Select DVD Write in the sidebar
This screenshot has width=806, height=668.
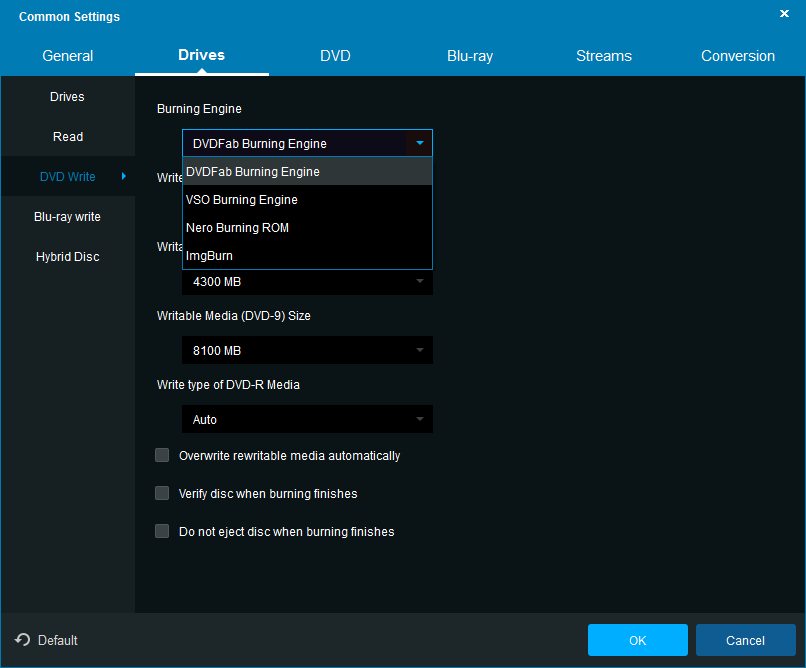[67, 177]
